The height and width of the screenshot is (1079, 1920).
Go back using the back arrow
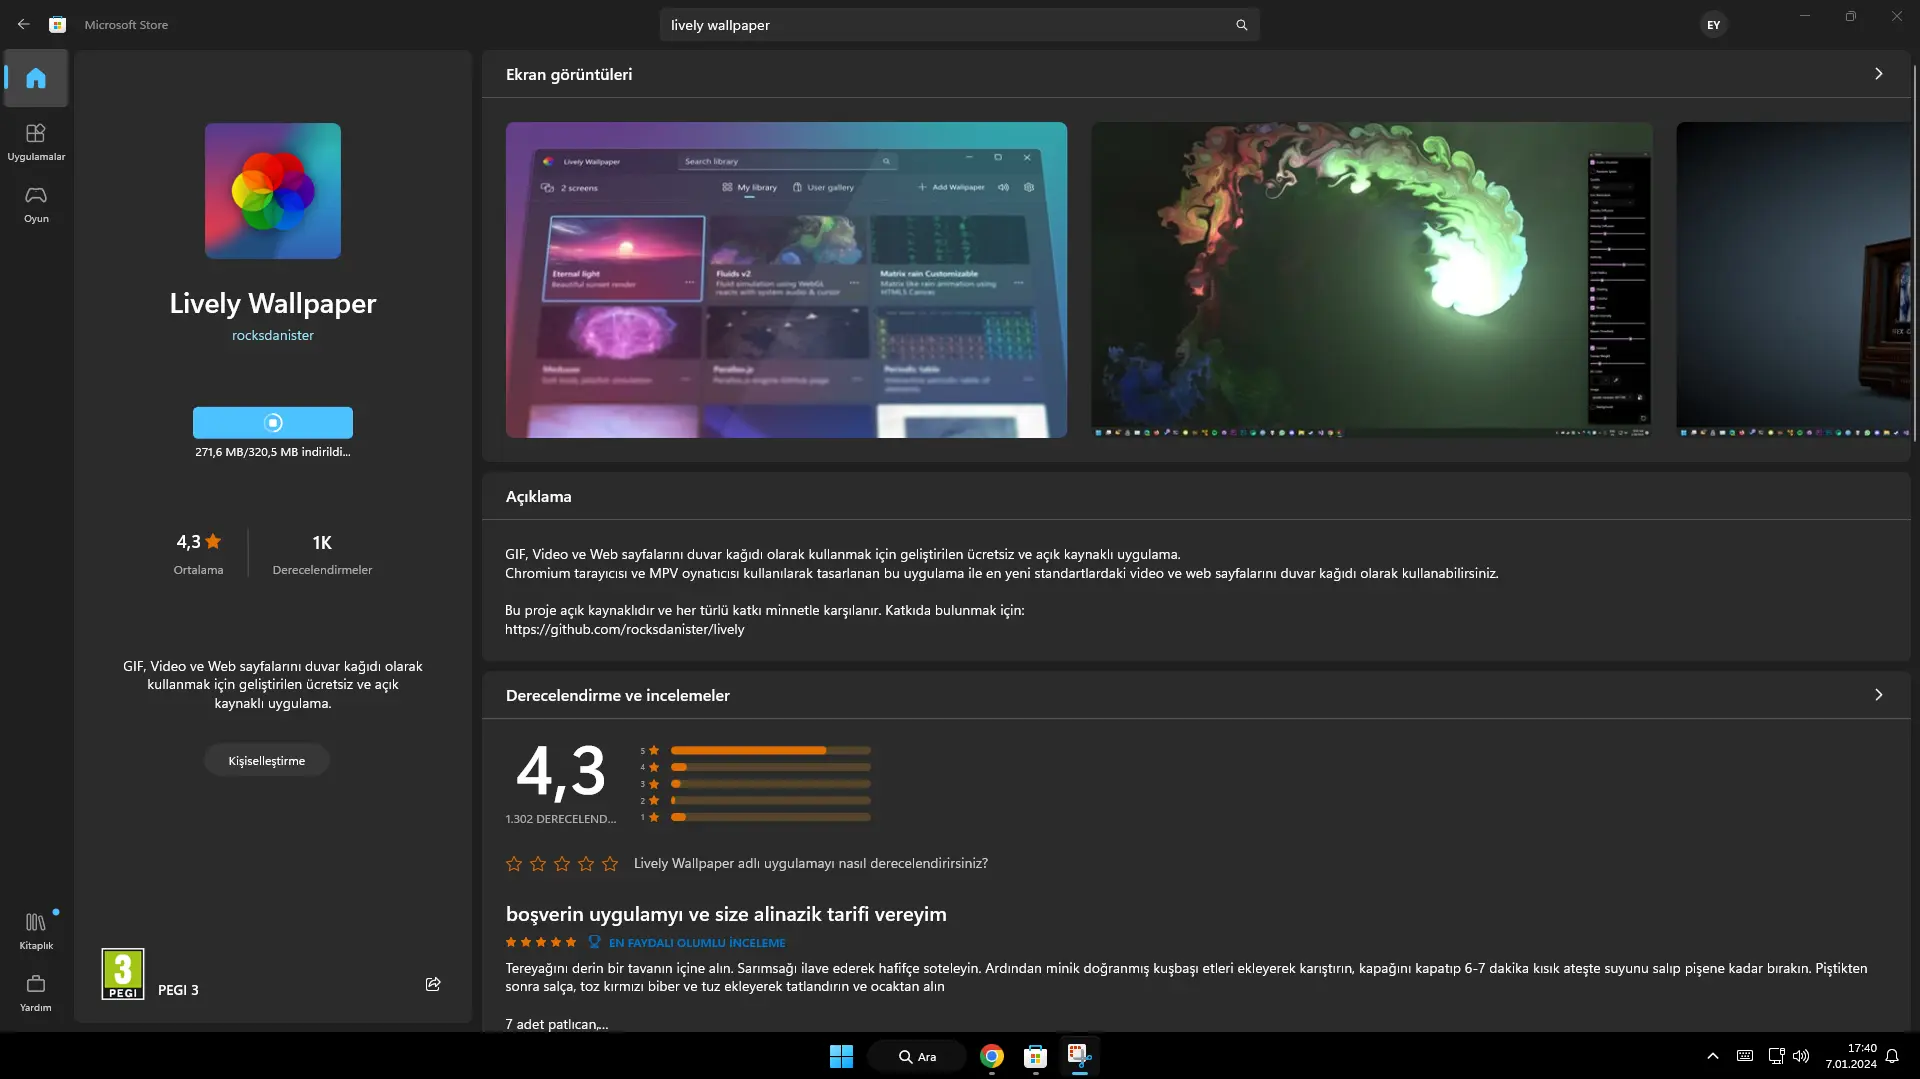[23, 25]
